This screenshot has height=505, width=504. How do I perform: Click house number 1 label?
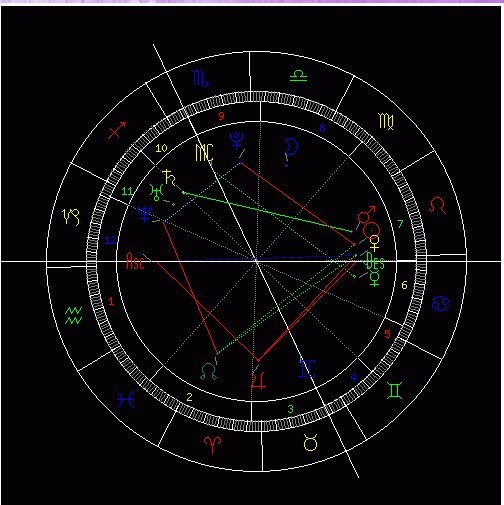[x=111, y=302]
